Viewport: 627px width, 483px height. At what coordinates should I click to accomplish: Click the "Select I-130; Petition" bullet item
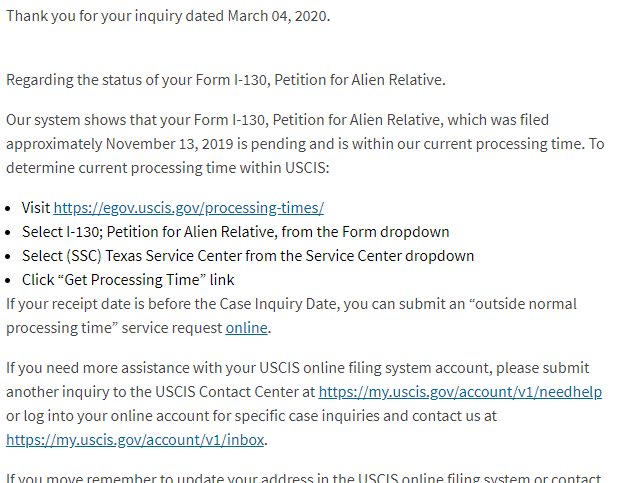coord(236,232)
